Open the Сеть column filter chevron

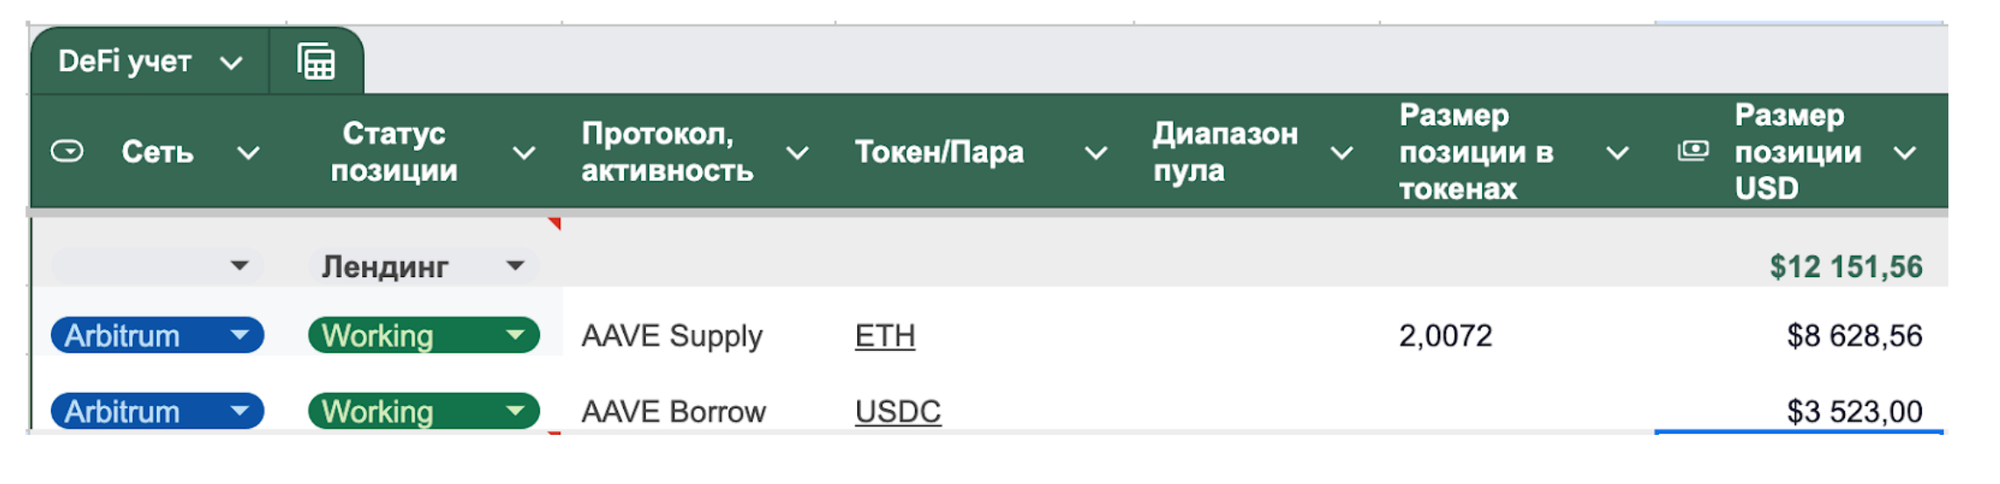[248, 153]
